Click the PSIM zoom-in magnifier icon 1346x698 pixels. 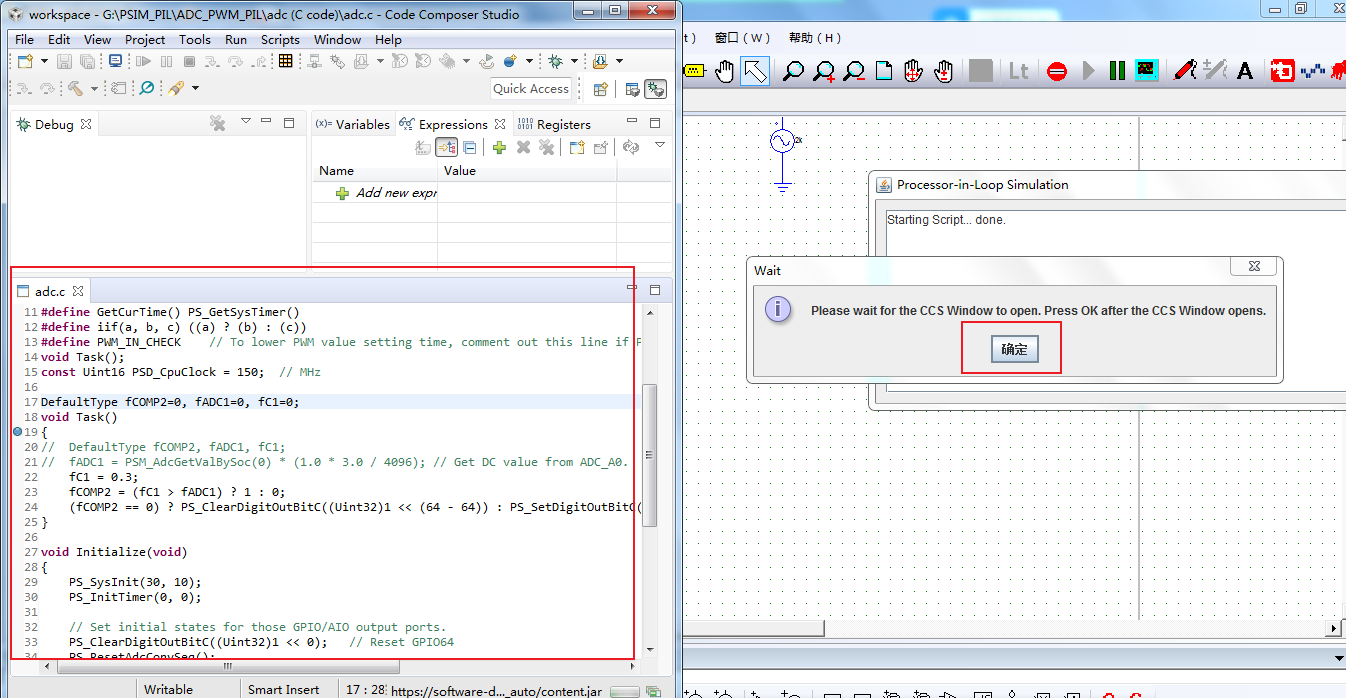(x=824, y=71)
